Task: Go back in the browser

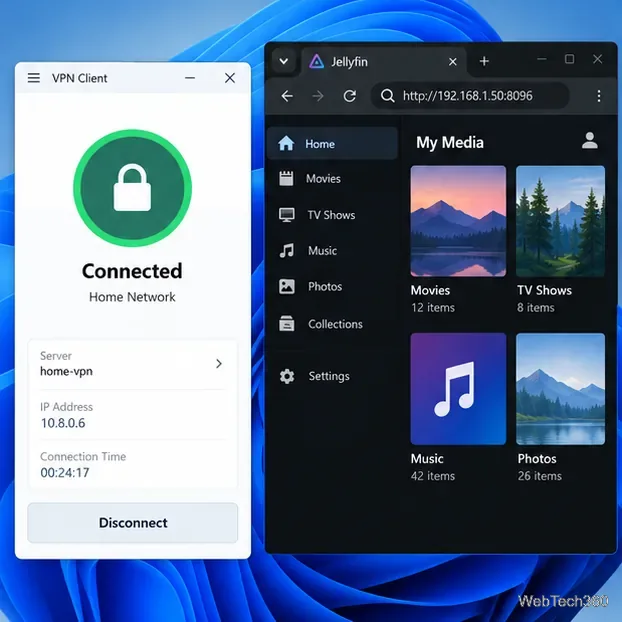Action: point(287,96)
